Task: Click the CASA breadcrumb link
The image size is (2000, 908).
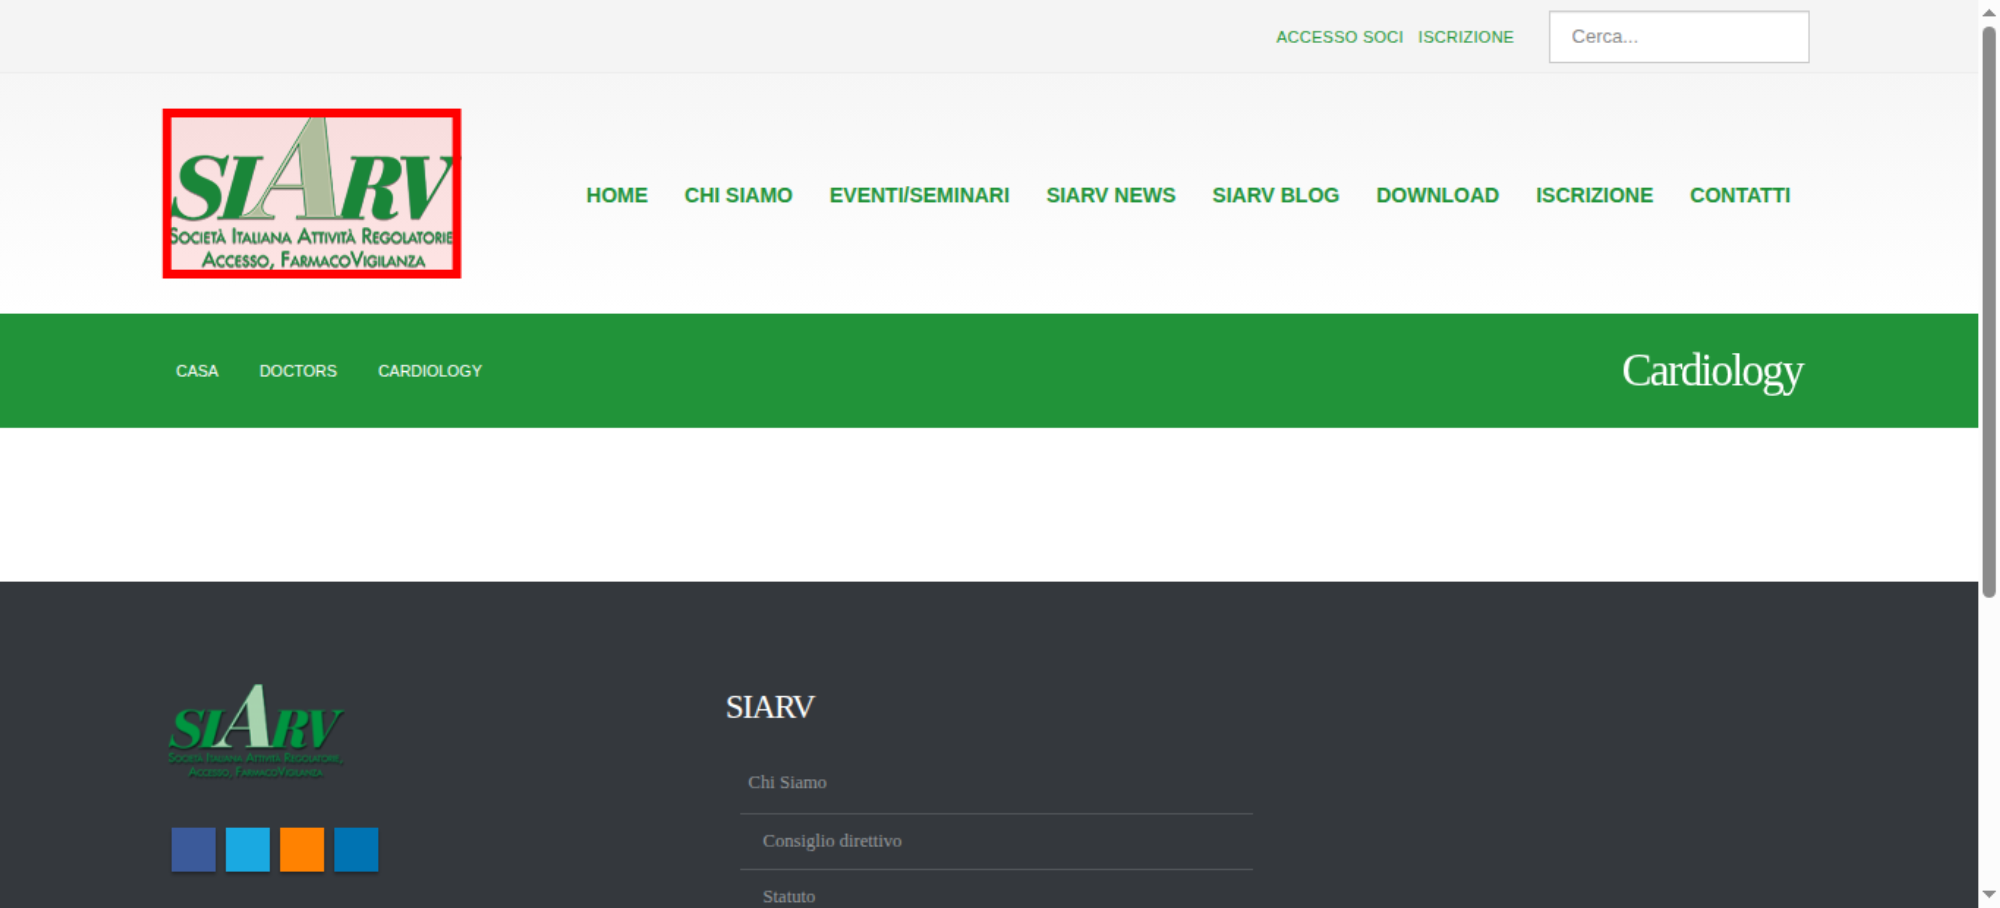Action: 197,371
